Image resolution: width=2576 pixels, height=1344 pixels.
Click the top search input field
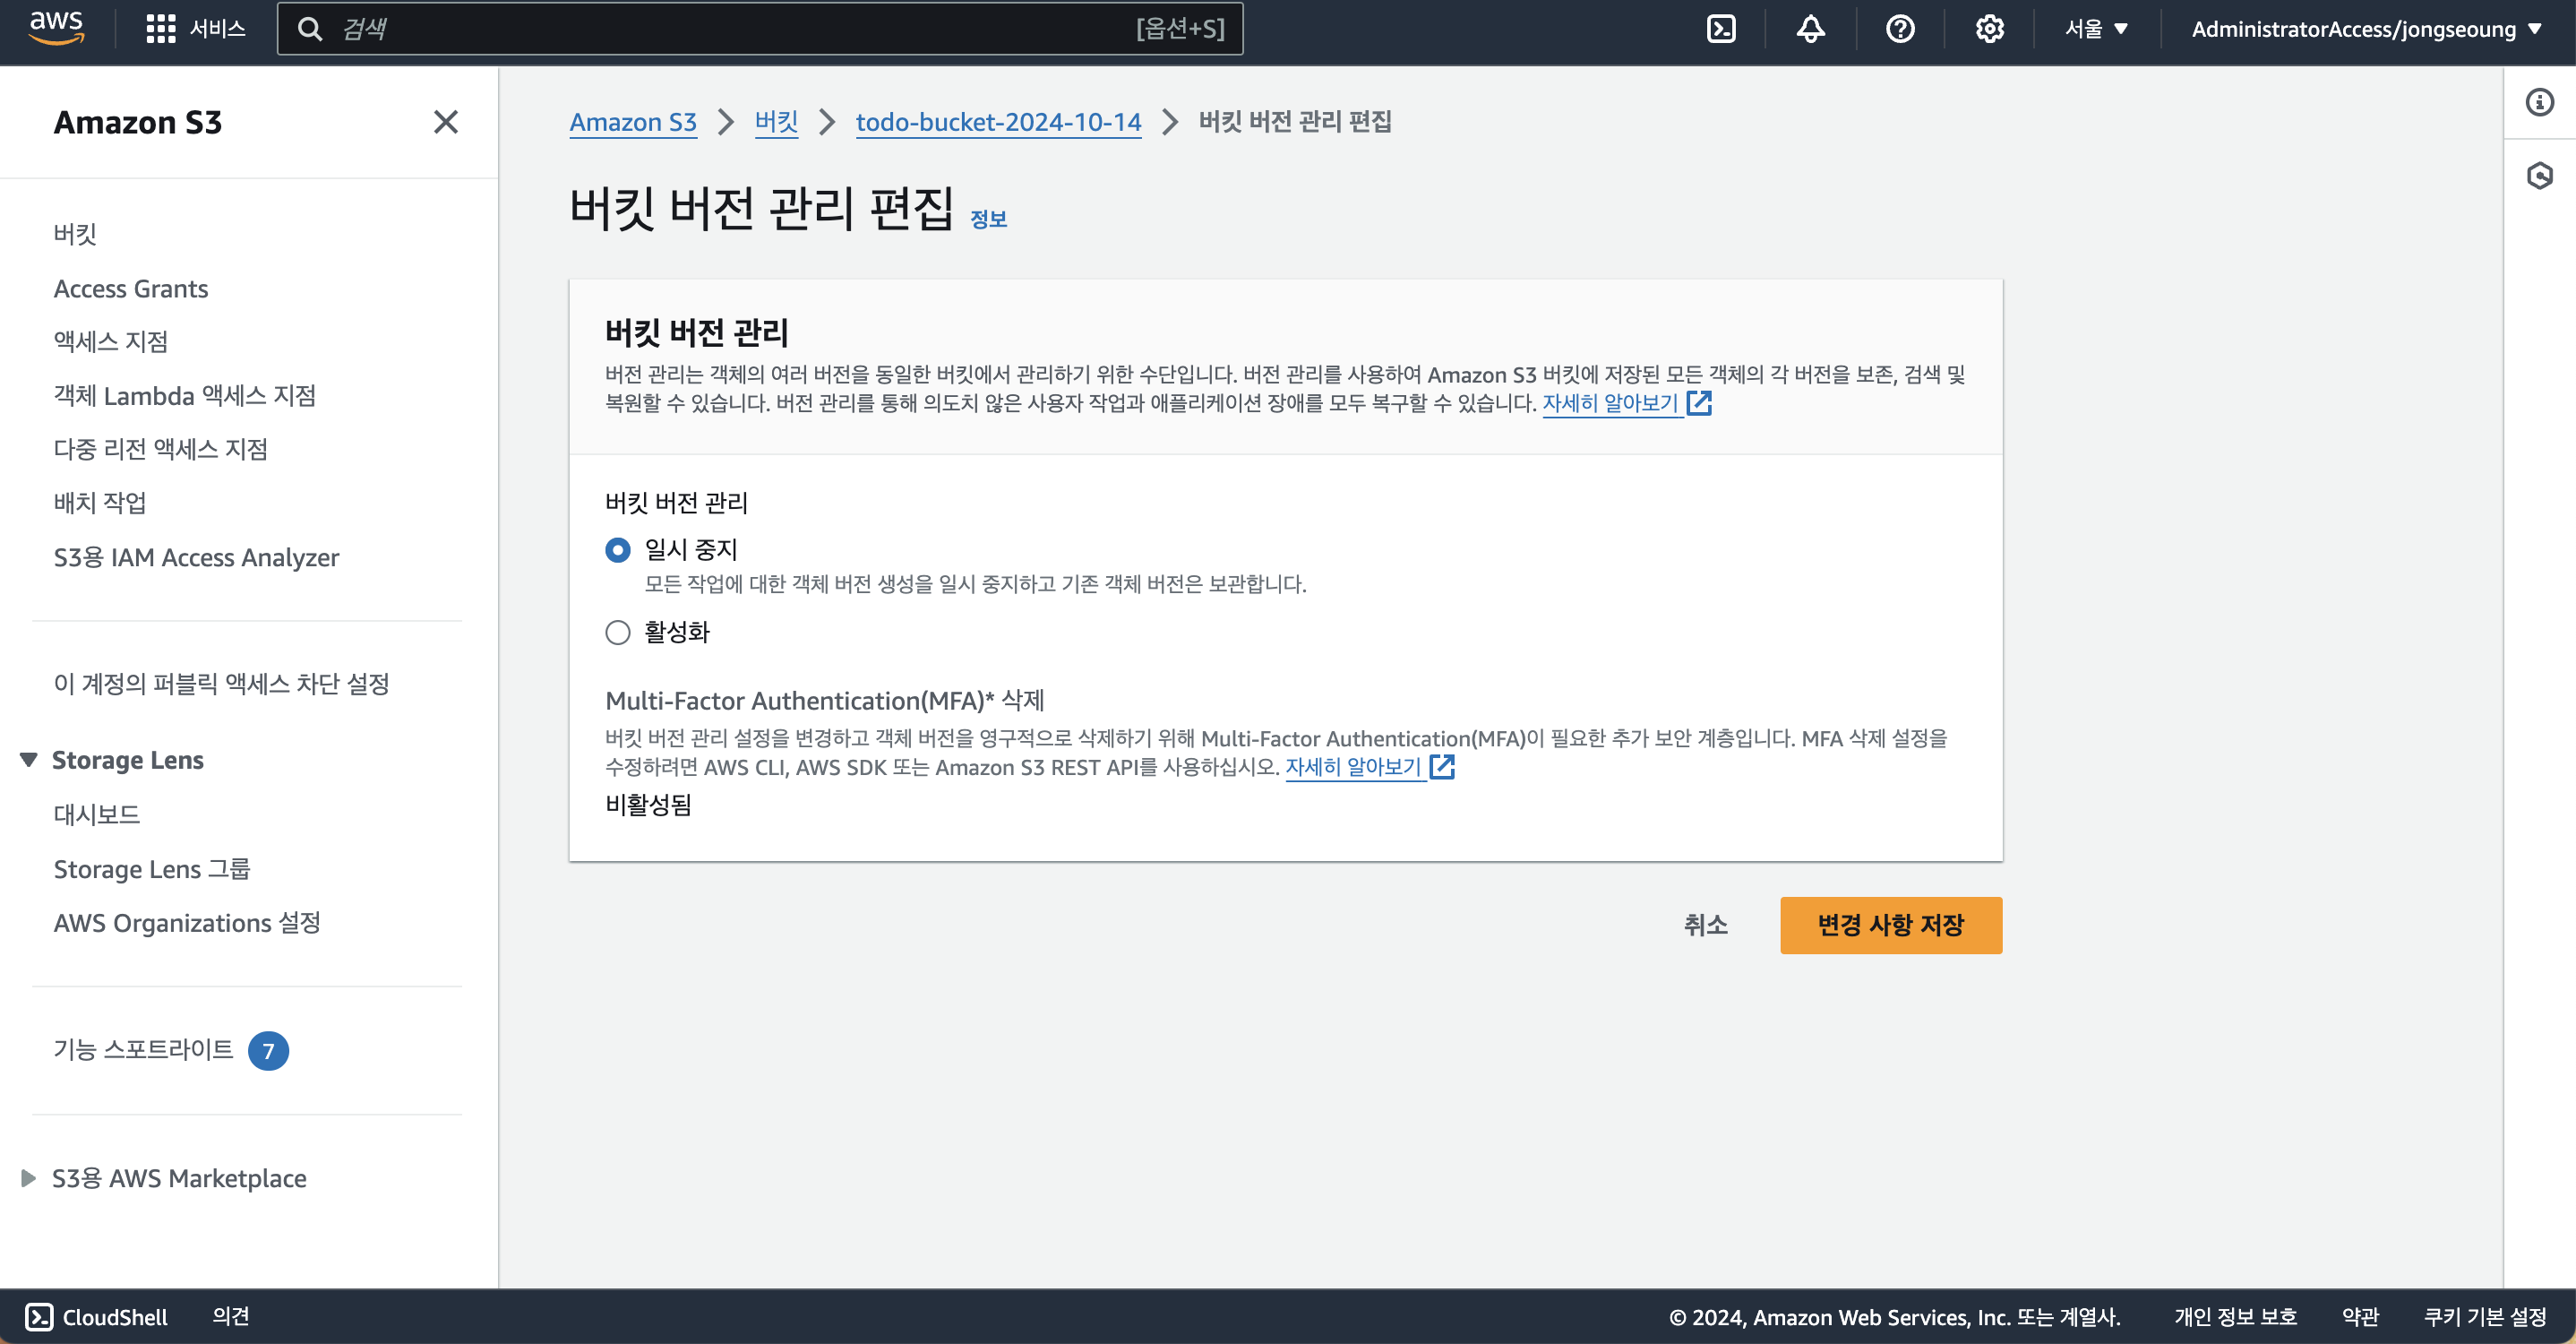740,29
